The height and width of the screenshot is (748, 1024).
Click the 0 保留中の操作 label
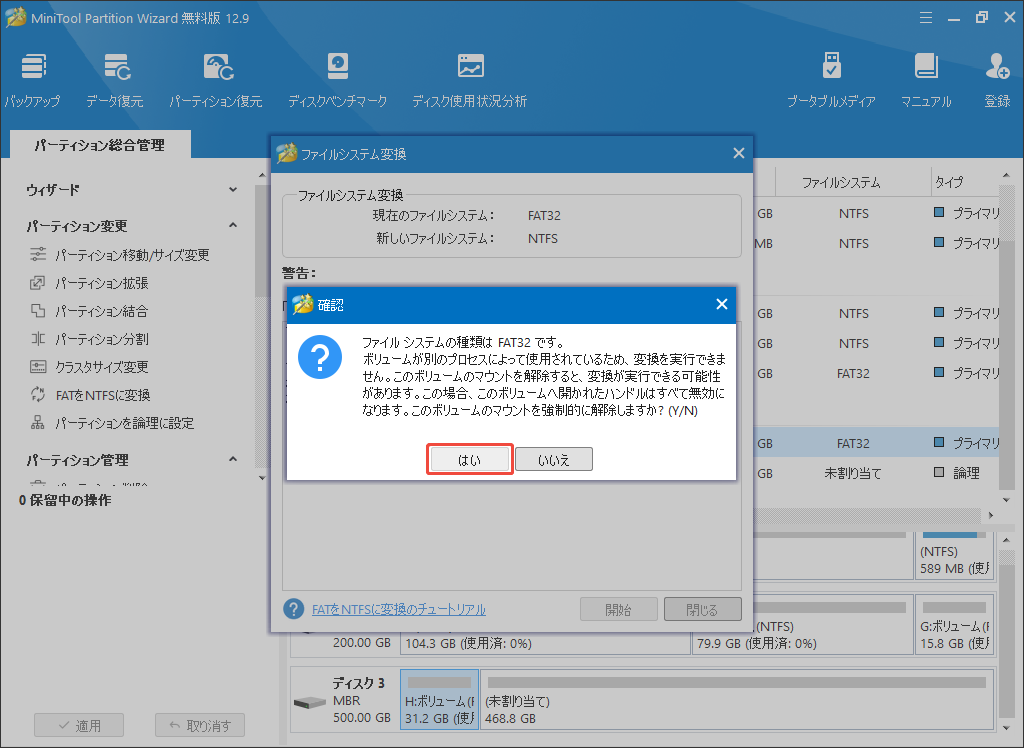pos(65,500)
